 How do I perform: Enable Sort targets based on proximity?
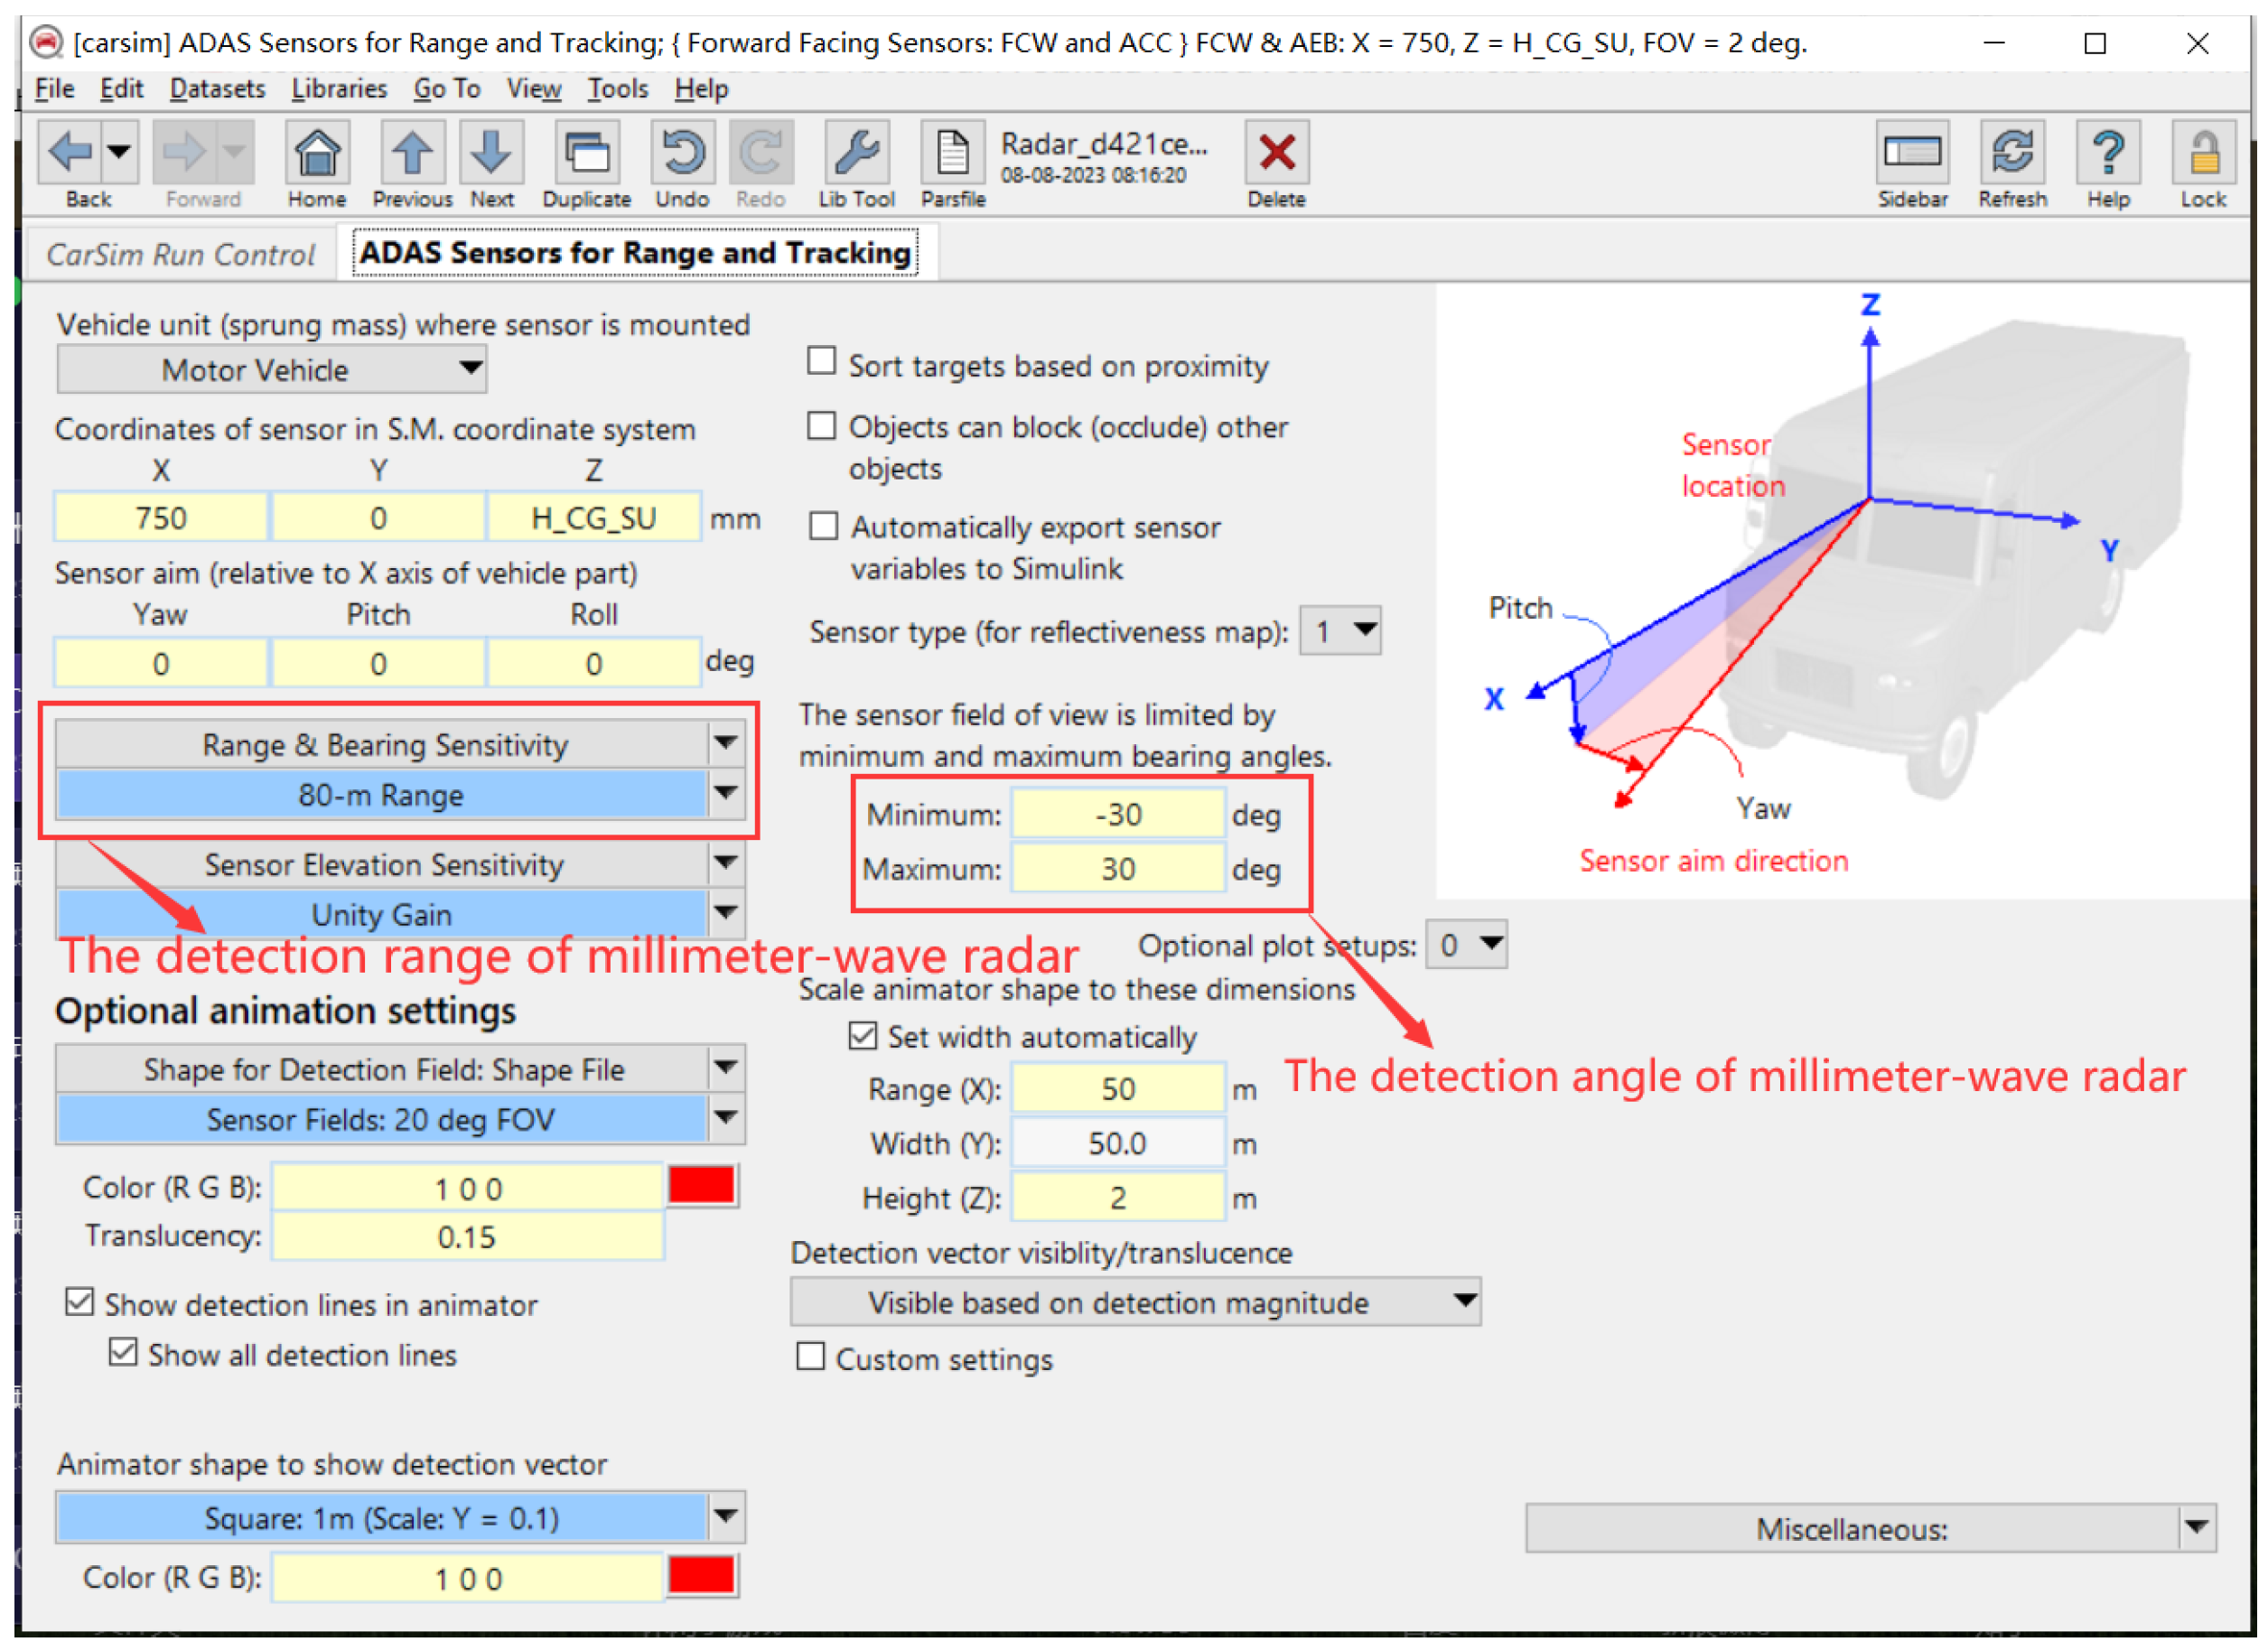click(822, 361)
